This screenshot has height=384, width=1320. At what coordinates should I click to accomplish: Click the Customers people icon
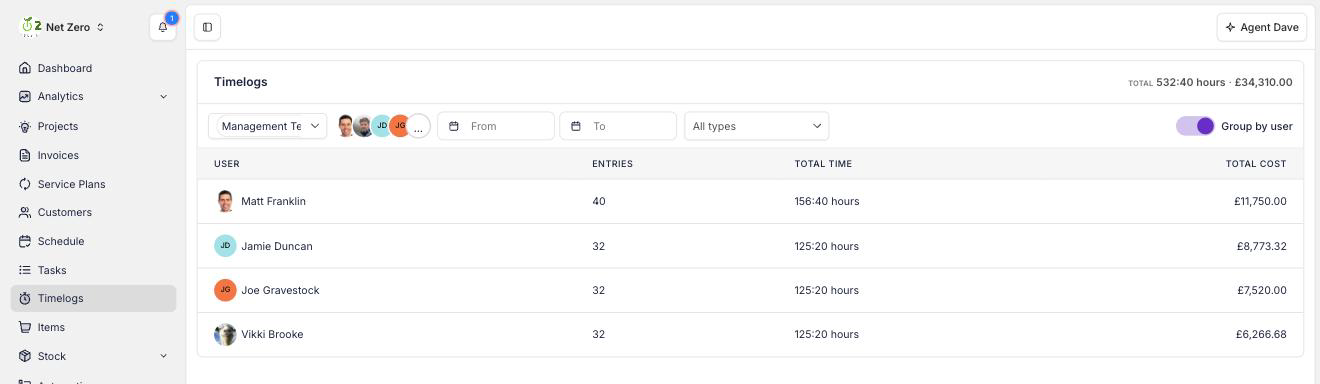coord(25,212)
